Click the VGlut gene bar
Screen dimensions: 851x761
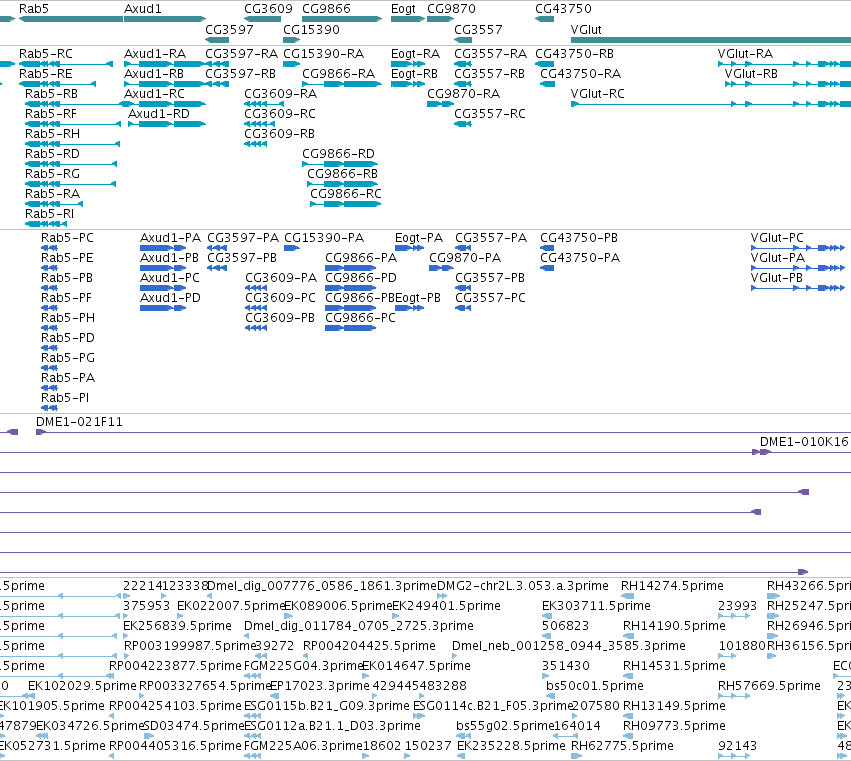point(711,40)
